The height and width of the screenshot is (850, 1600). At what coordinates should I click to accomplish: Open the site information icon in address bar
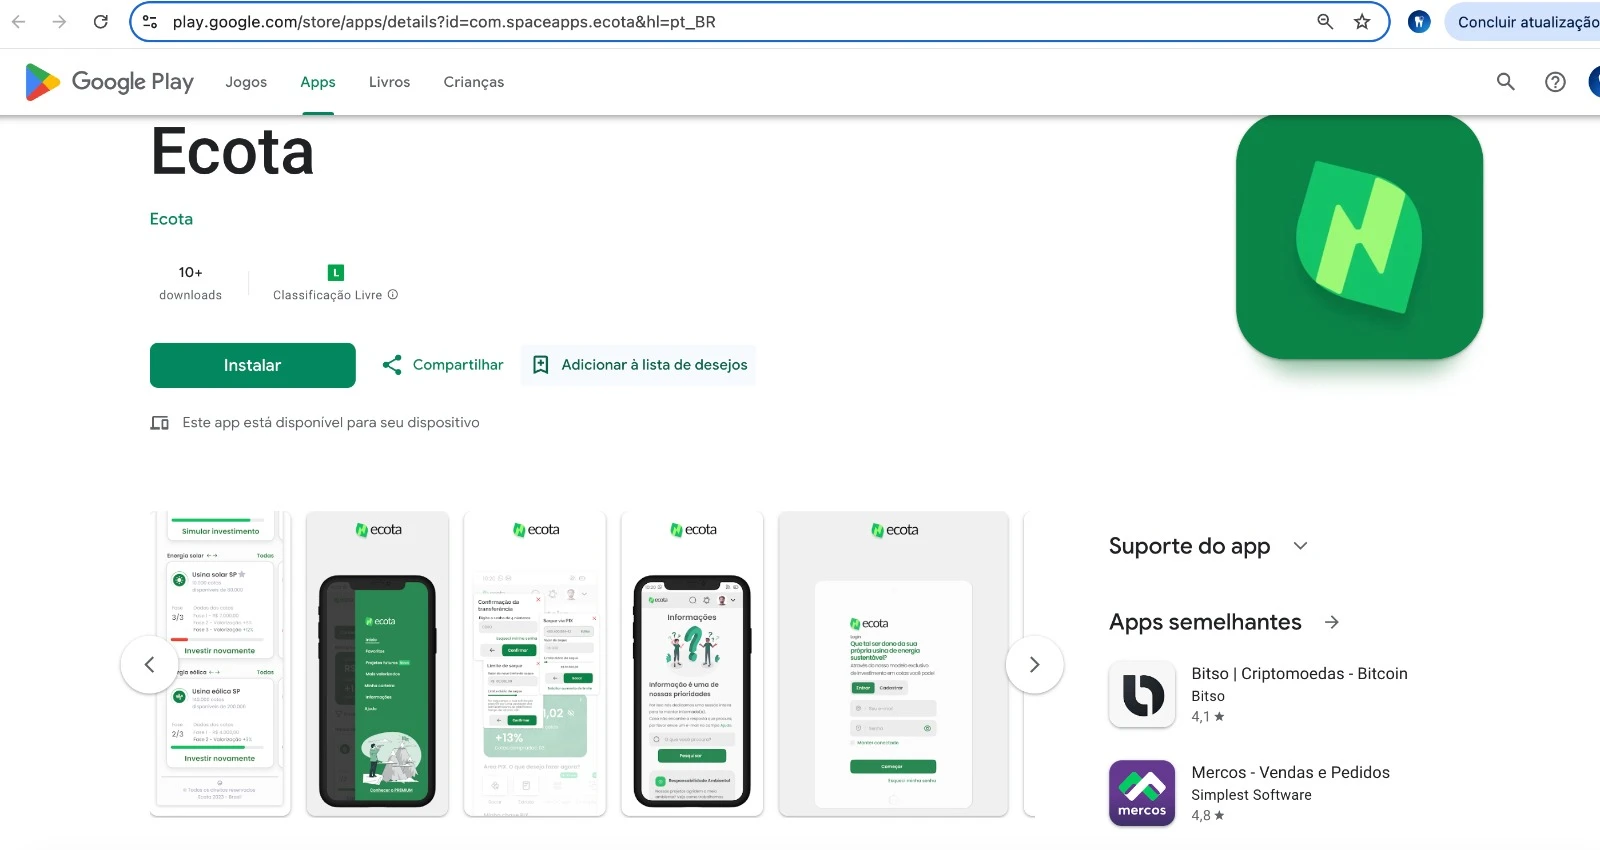150,21
